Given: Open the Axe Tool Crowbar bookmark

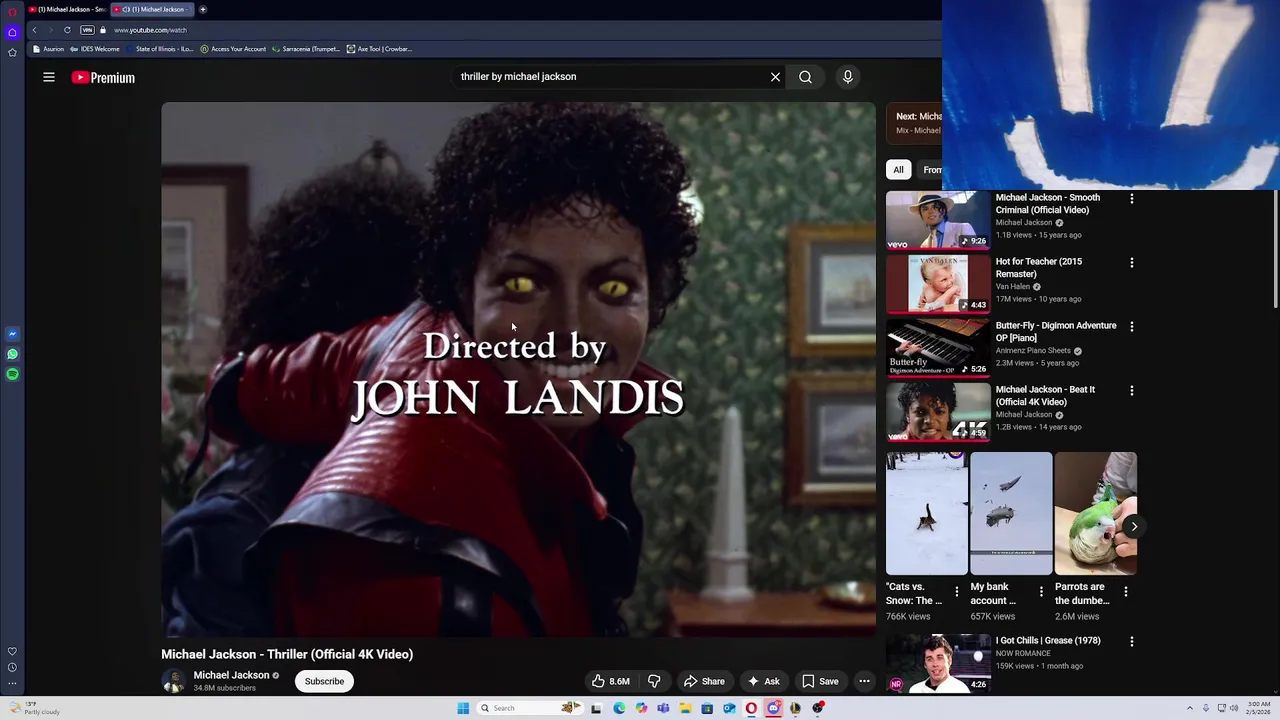Looking at the screenshot, I should pos(379,49).
